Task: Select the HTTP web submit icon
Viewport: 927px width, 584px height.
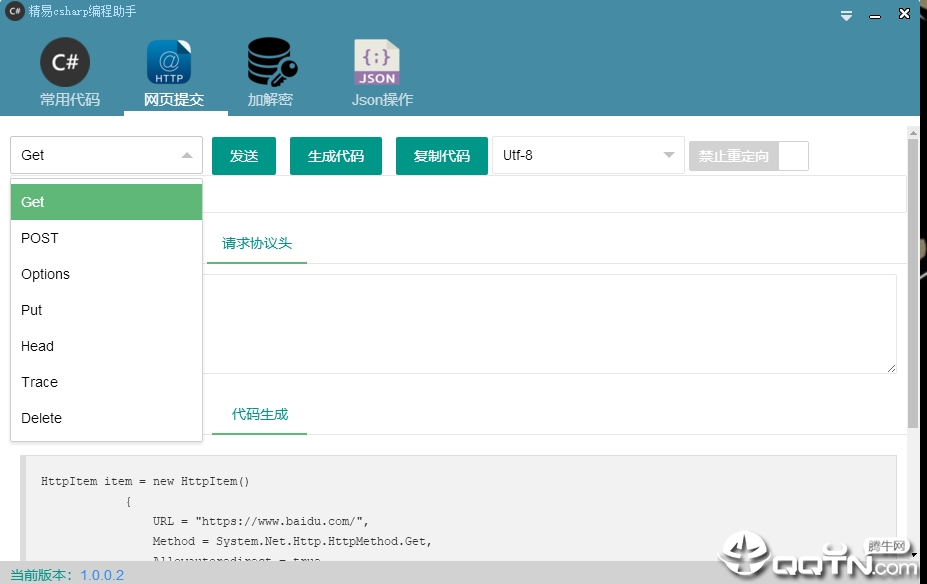Action: click(169, 62)
